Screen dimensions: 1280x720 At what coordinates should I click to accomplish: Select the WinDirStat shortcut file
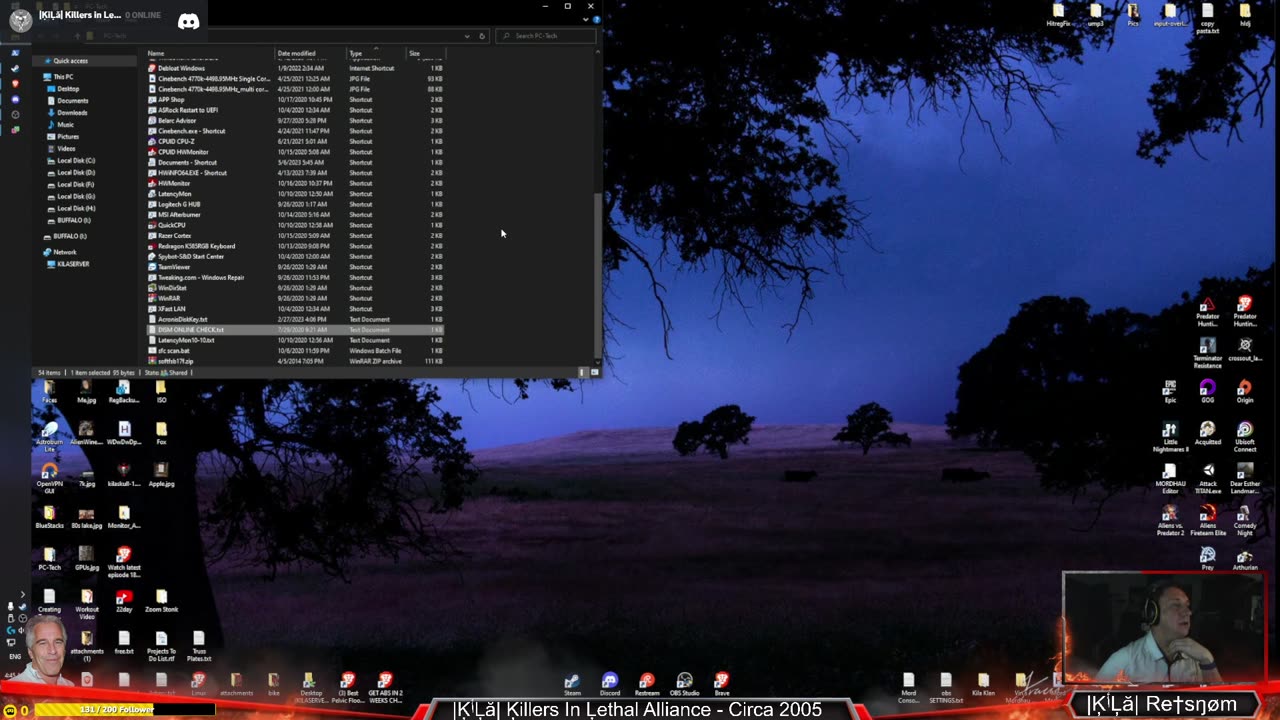tap(295, 288)
